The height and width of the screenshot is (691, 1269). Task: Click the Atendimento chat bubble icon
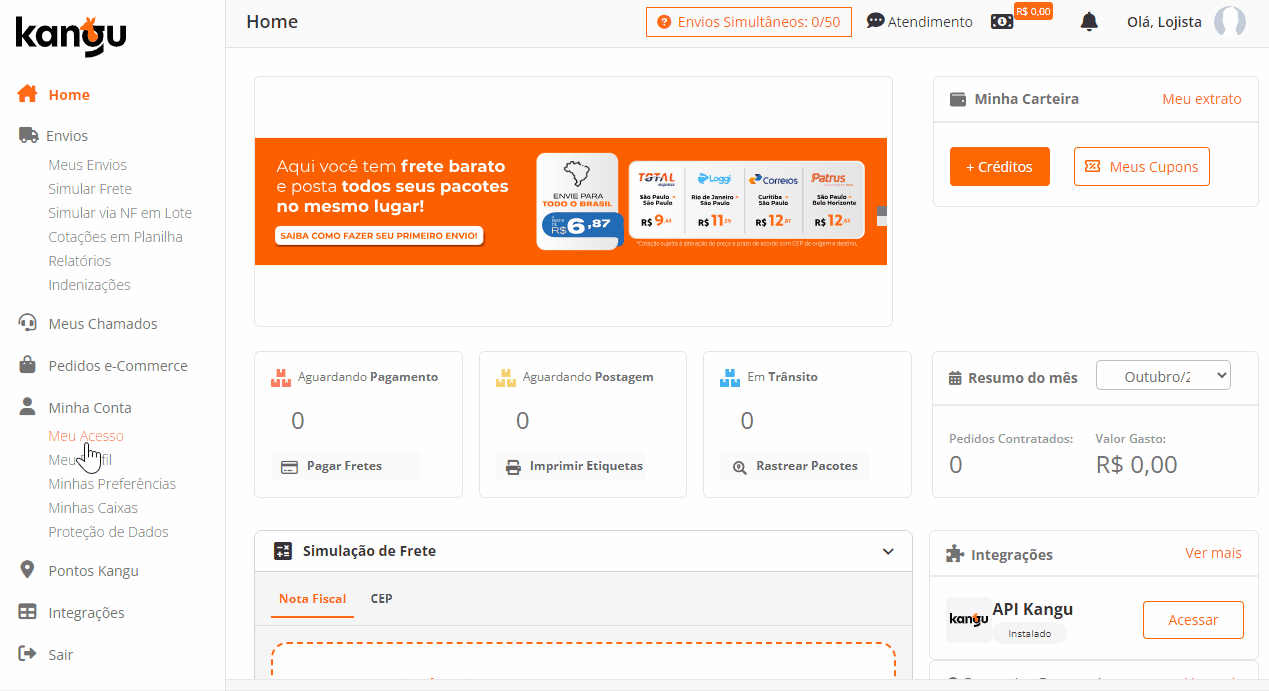pyautogui.click(x=876, y=21)
